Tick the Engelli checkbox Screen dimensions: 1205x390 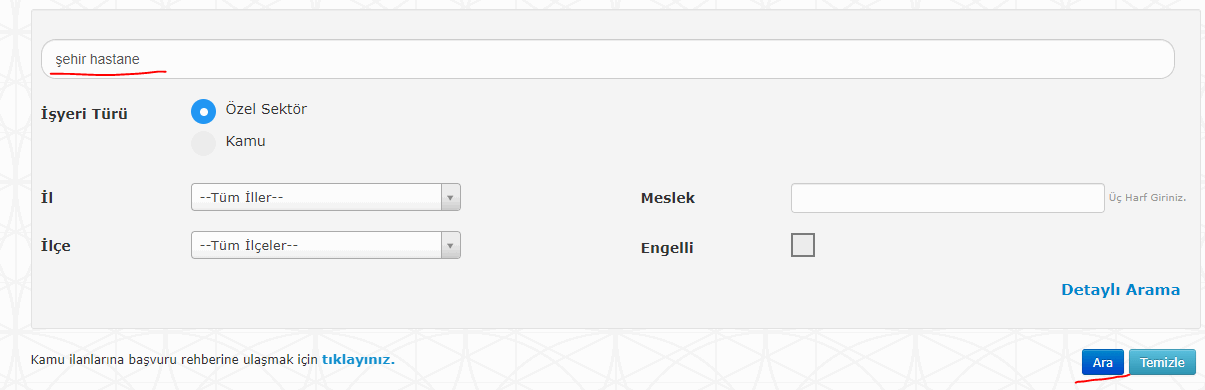802,245
